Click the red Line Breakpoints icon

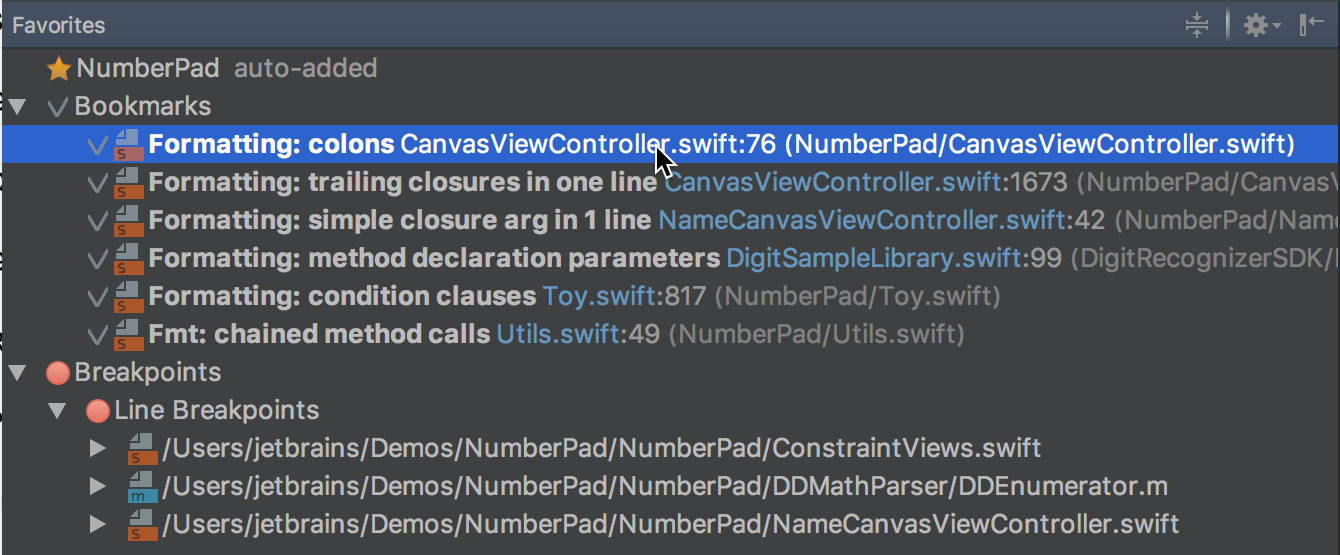tap(97, 411)
